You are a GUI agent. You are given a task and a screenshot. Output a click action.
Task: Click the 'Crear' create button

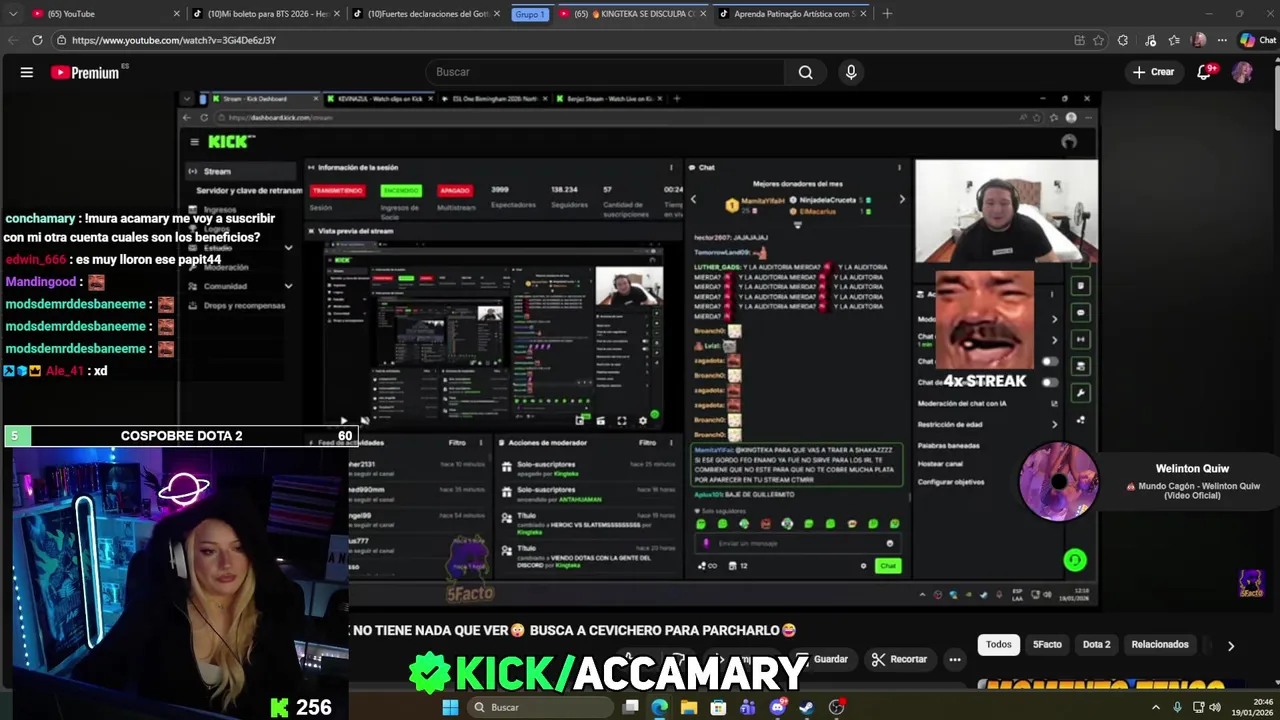(x=1153, y=72)
